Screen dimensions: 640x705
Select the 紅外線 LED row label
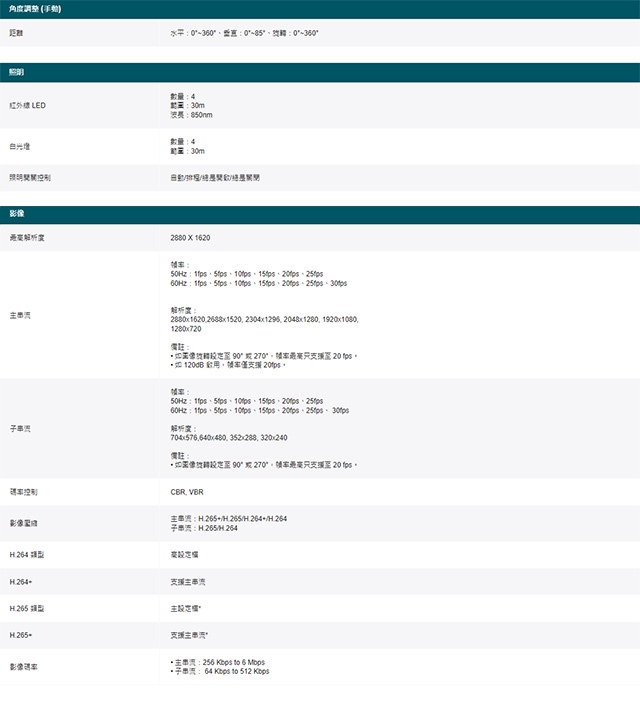[x=27, y=105]
